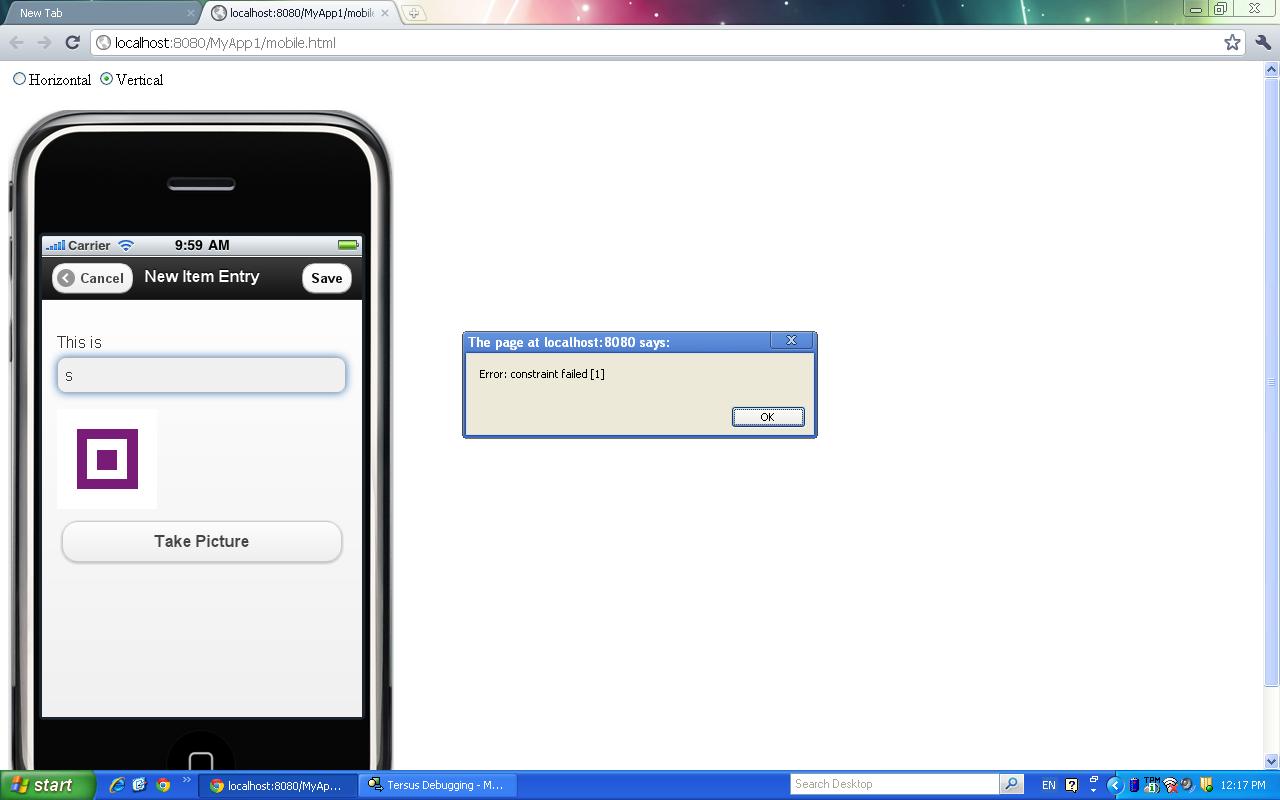Open Tersus Debugging from the taskbar

(x=436, y=785)
